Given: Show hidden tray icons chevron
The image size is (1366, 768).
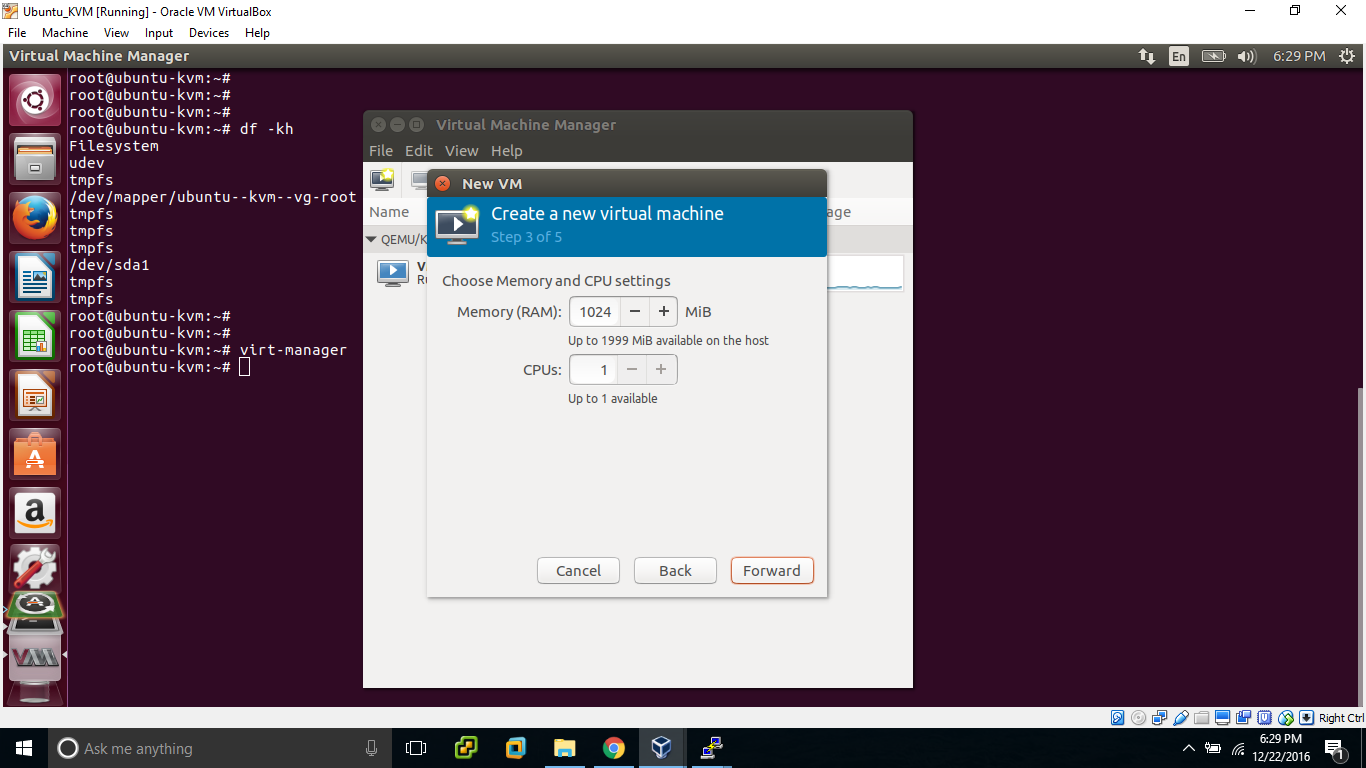Looking at the screenshot, I should pyautogui.click(x=1188, y=748).
